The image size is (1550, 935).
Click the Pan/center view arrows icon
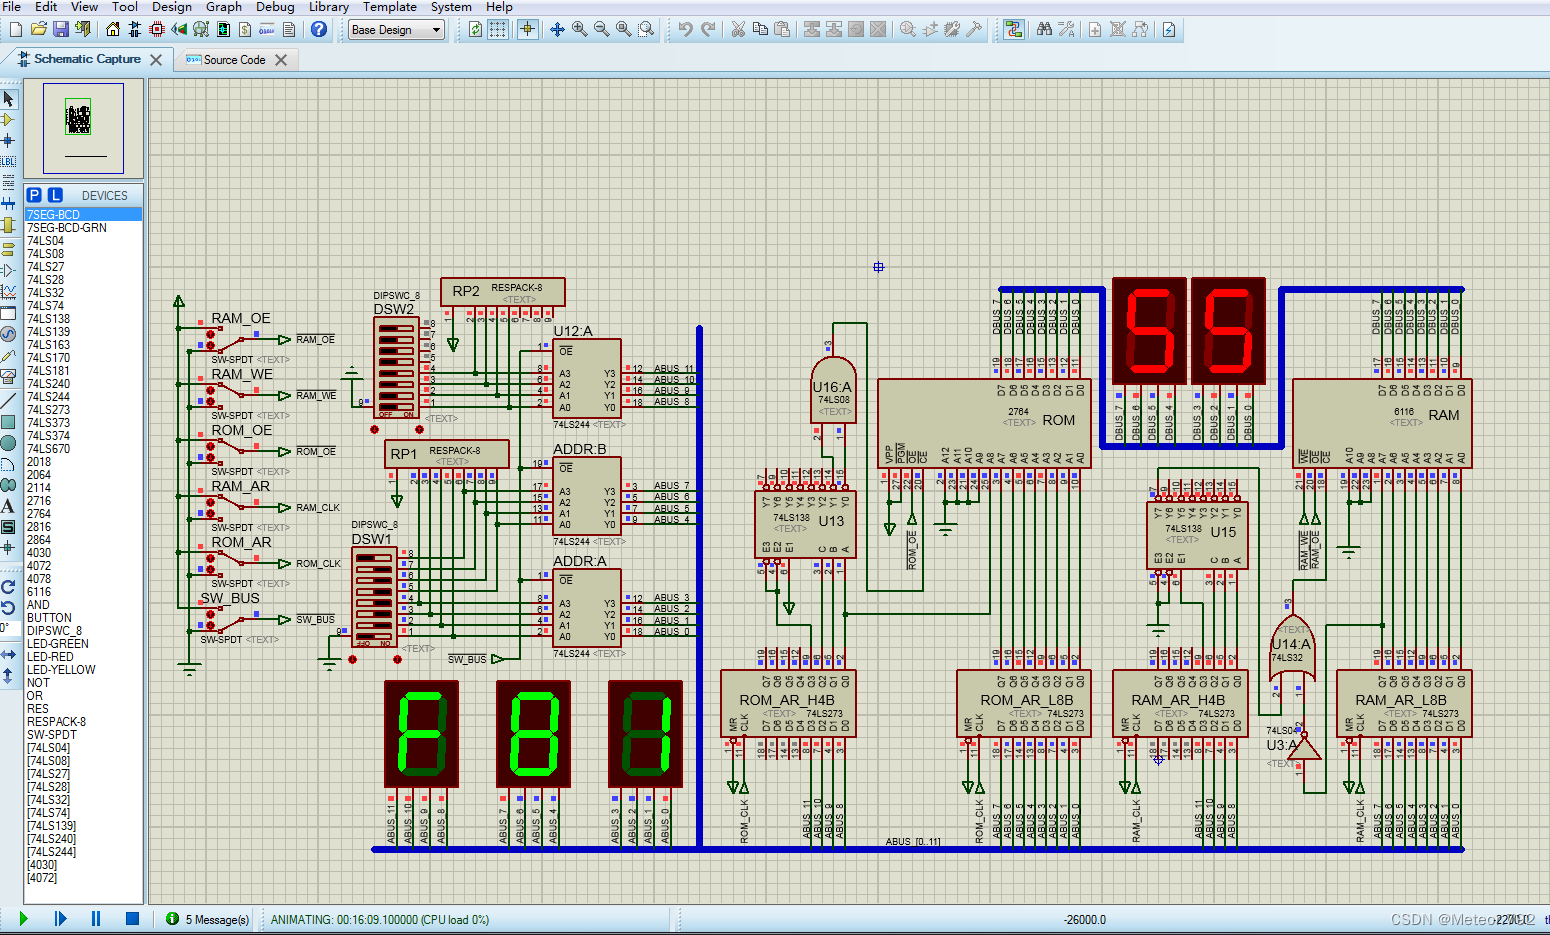(557, 30)
